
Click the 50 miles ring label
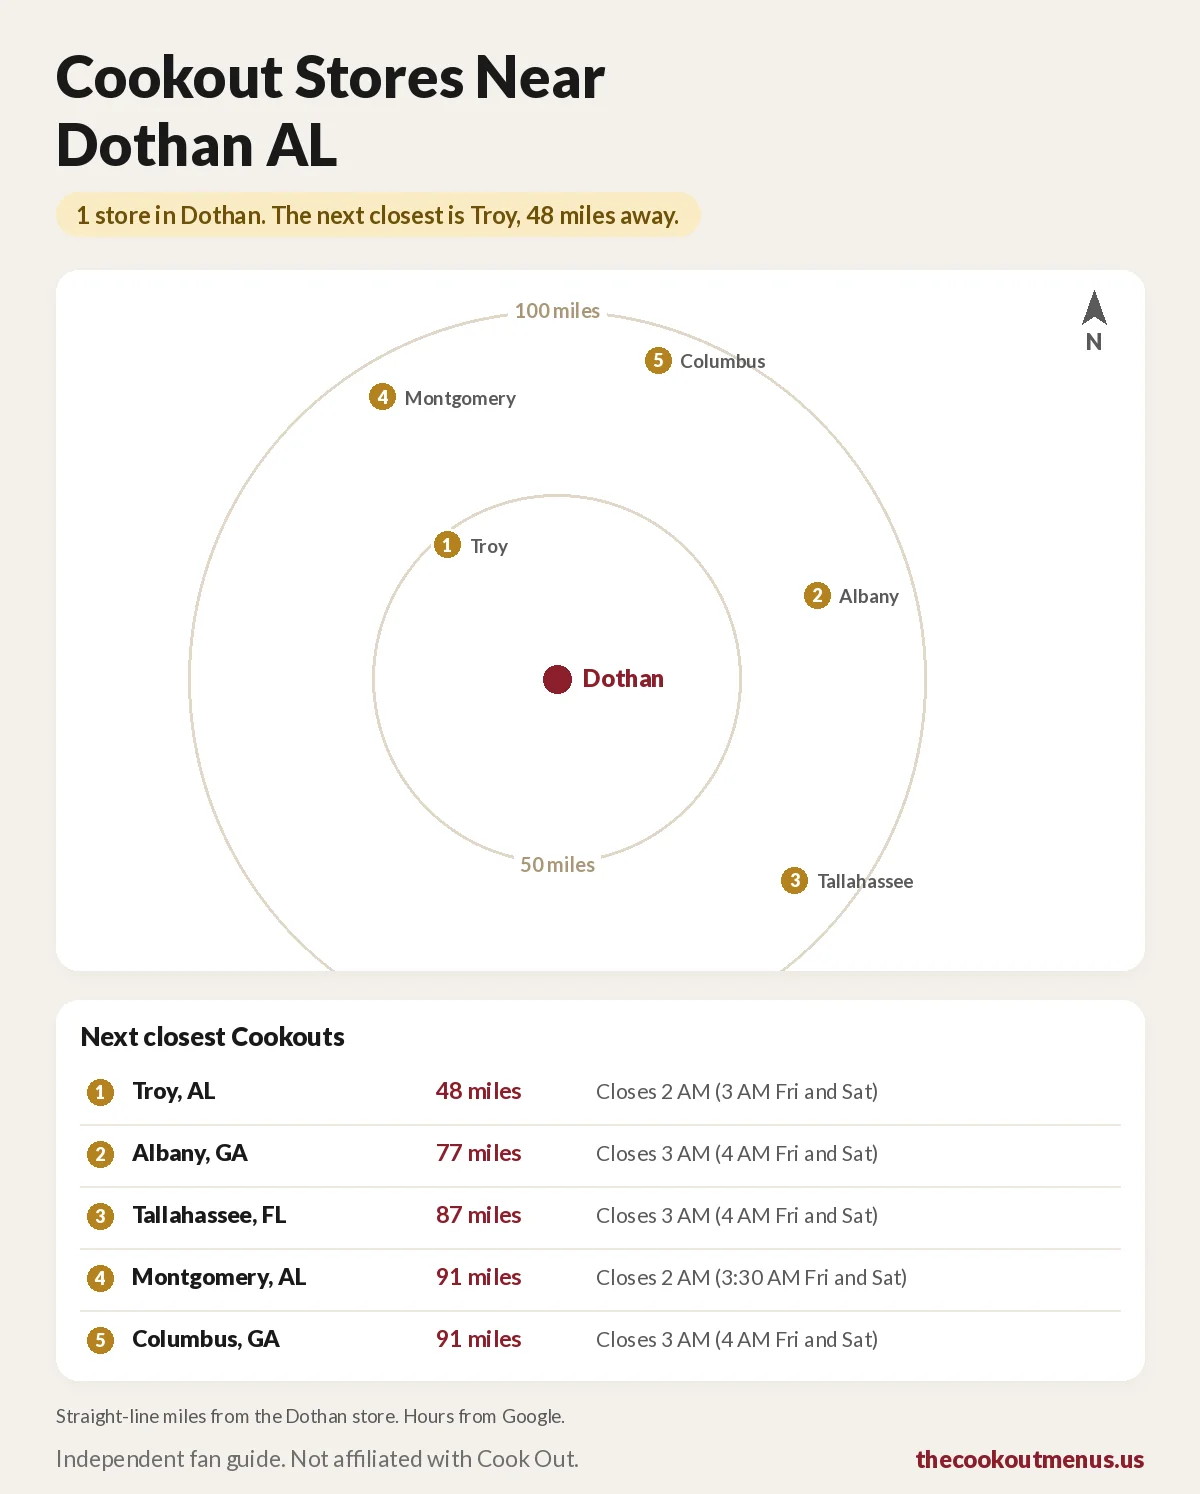click(x=557, y=865)
